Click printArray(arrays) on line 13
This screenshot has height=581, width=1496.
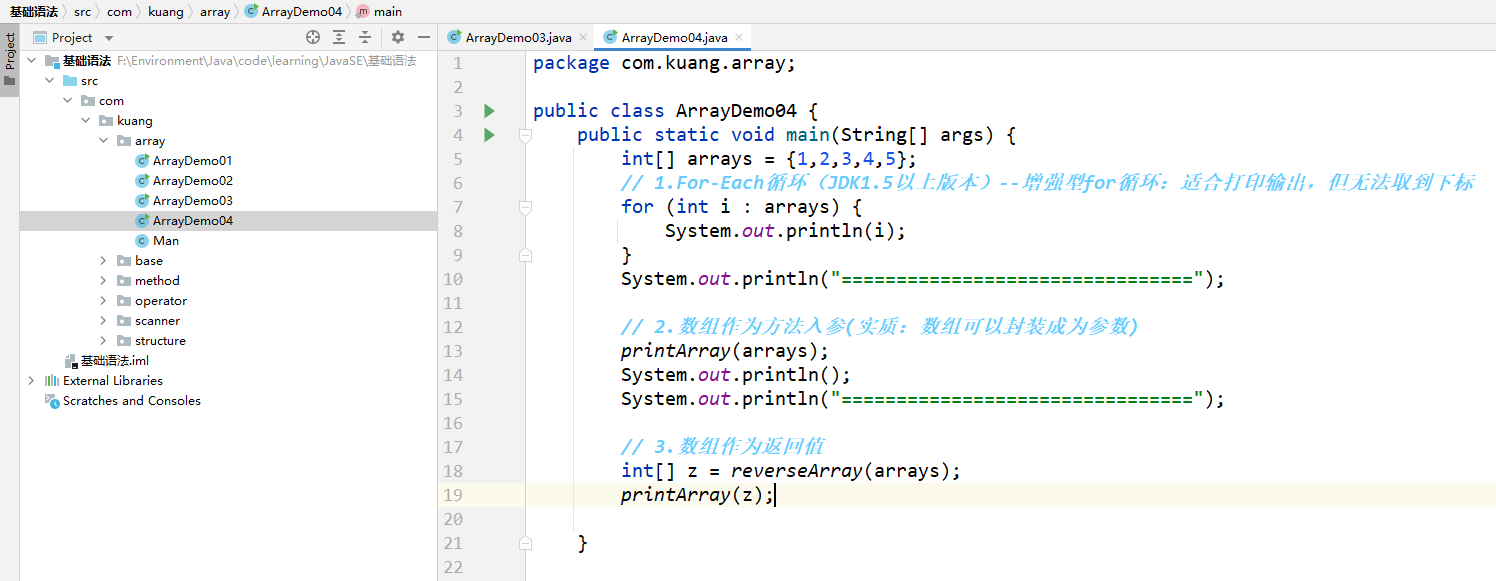tap(725, 351)
